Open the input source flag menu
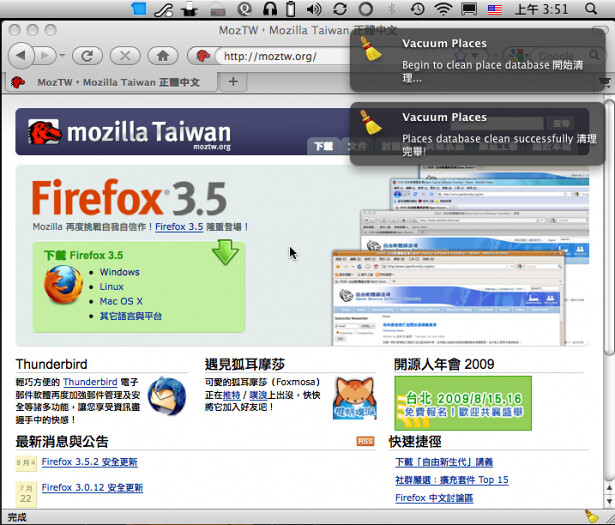The width and height of the screenshot is (615, 525). [x=495, y=9]
